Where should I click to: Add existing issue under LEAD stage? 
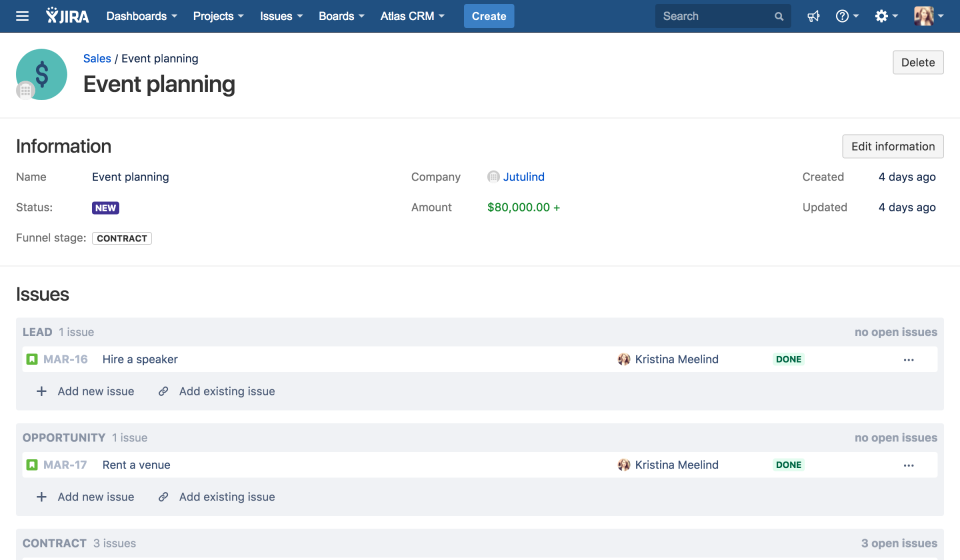click(217, 391)
